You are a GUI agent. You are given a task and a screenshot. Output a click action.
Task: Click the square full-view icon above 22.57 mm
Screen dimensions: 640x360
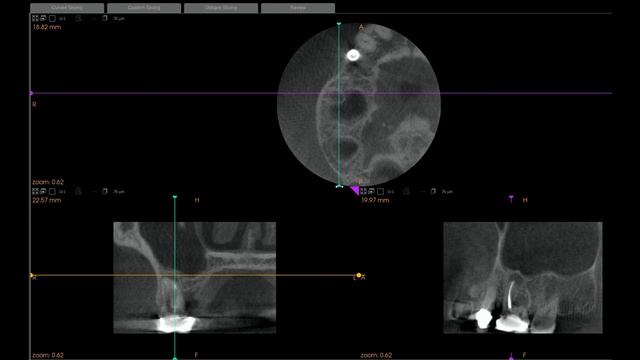click(x=52, y=191)
